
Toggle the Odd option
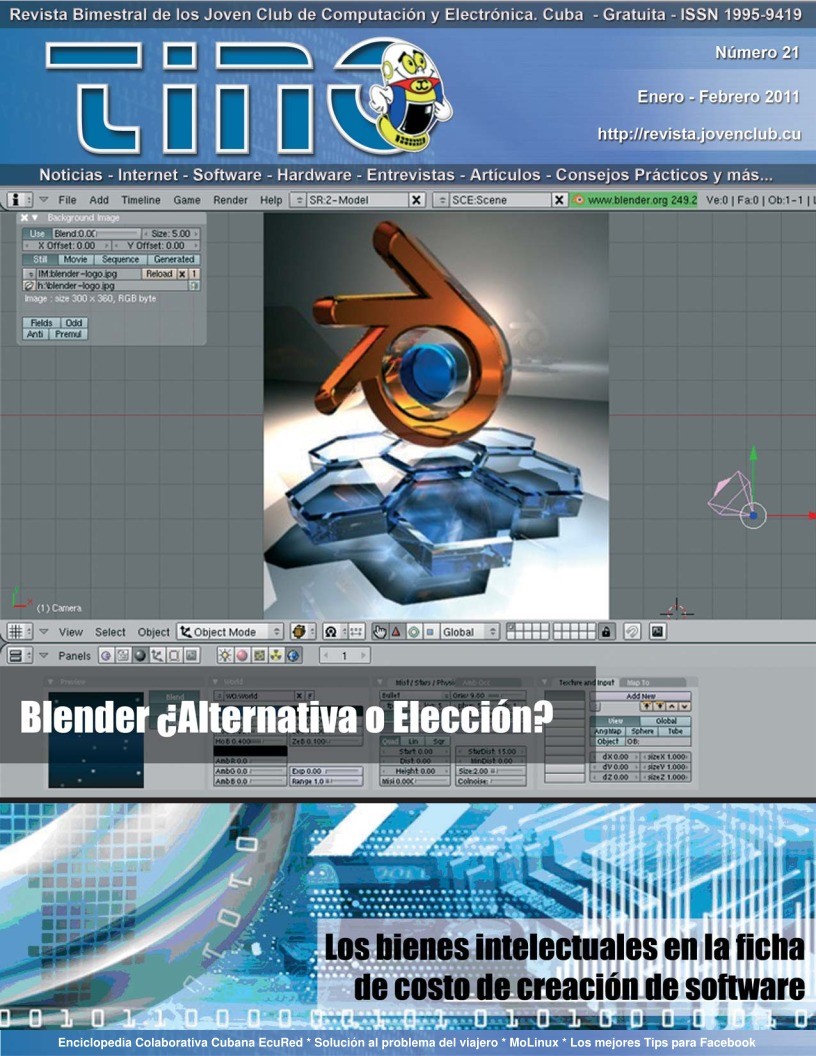tap(74, 323)
